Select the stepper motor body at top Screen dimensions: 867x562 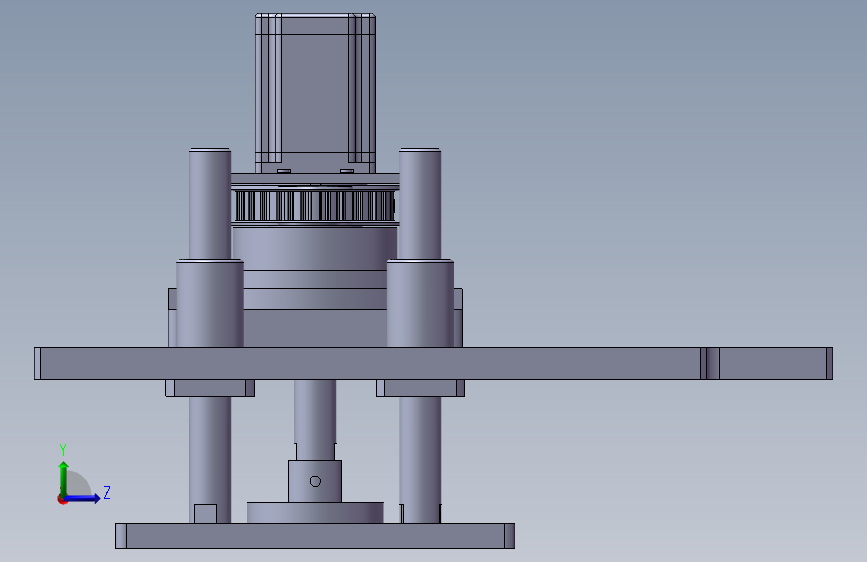pos(315,93)
